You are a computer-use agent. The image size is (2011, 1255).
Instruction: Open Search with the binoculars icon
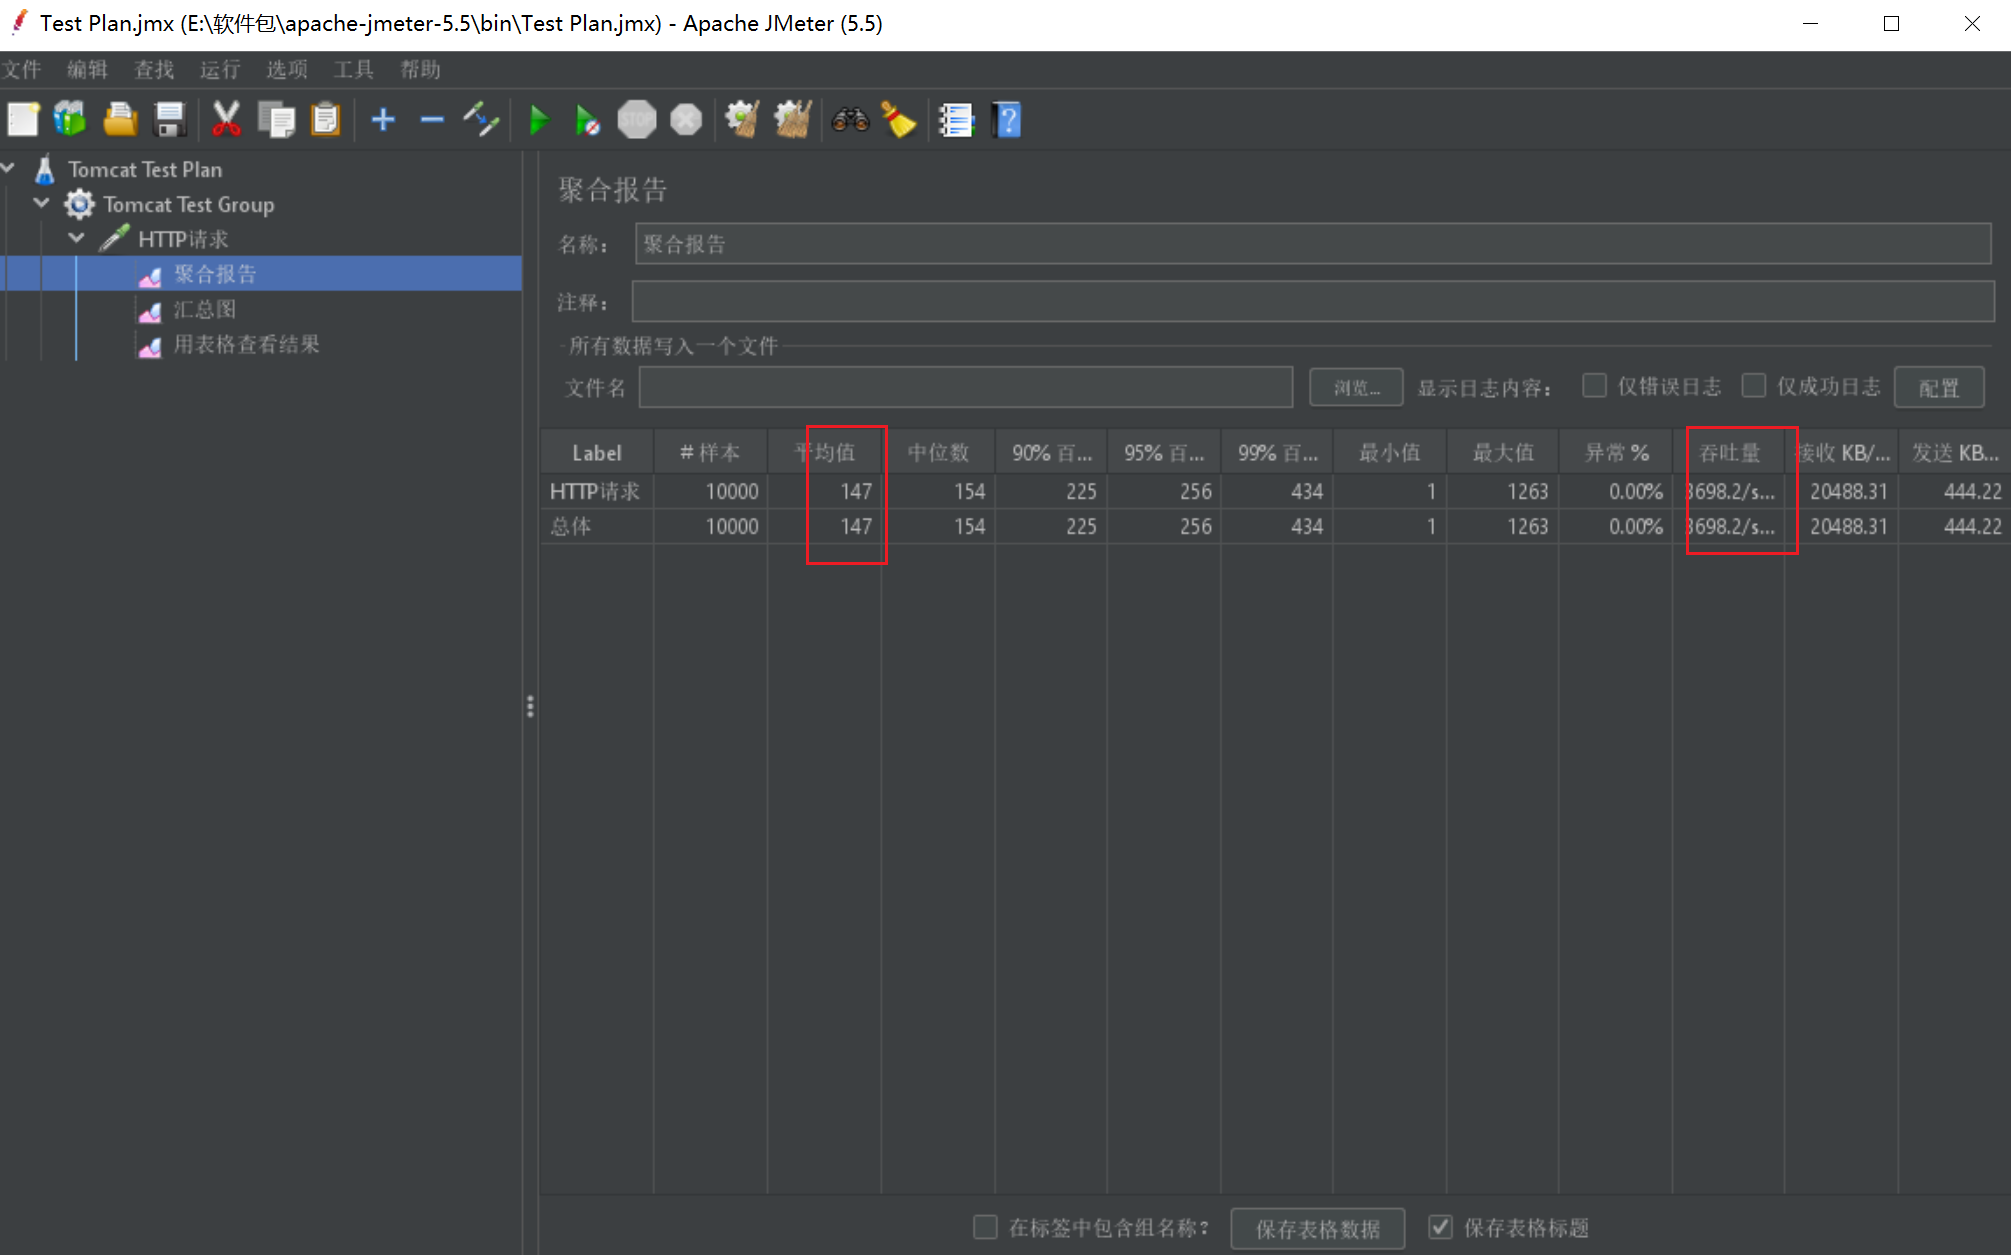pos(850,120)
